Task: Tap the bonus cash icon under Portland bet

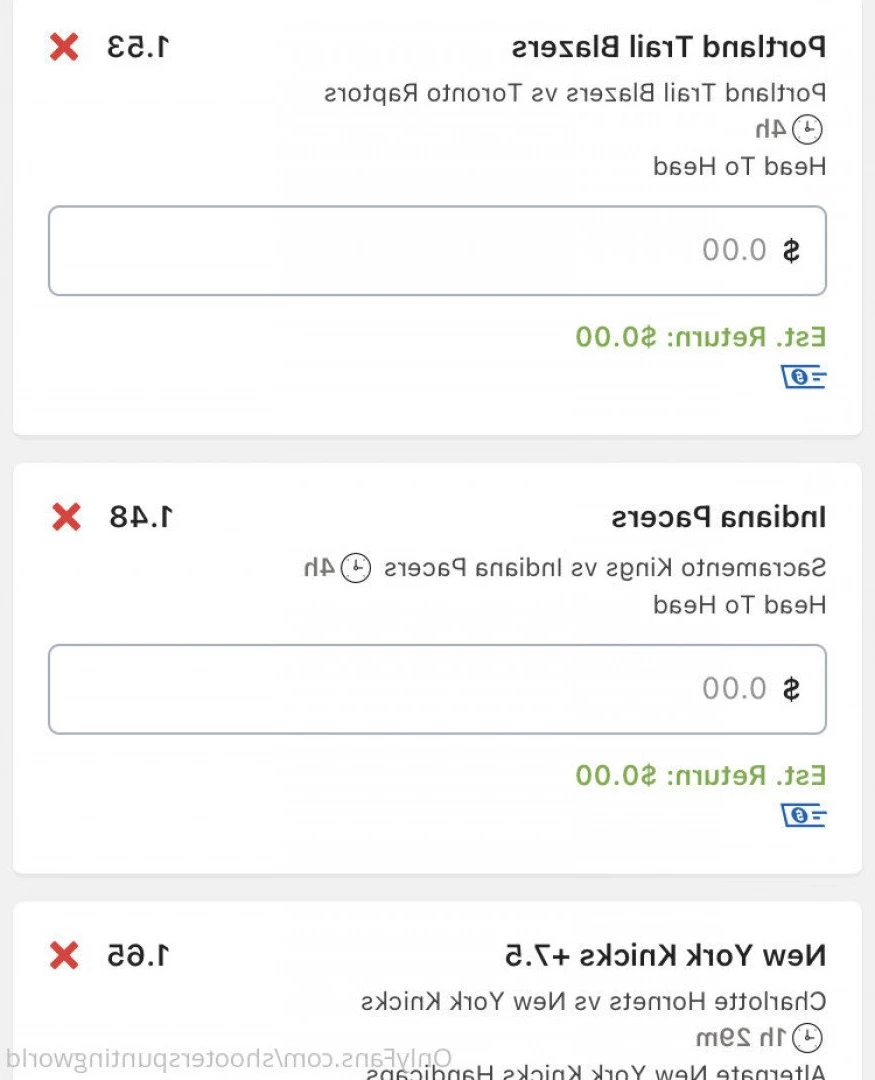Action: tap(803, 377)
